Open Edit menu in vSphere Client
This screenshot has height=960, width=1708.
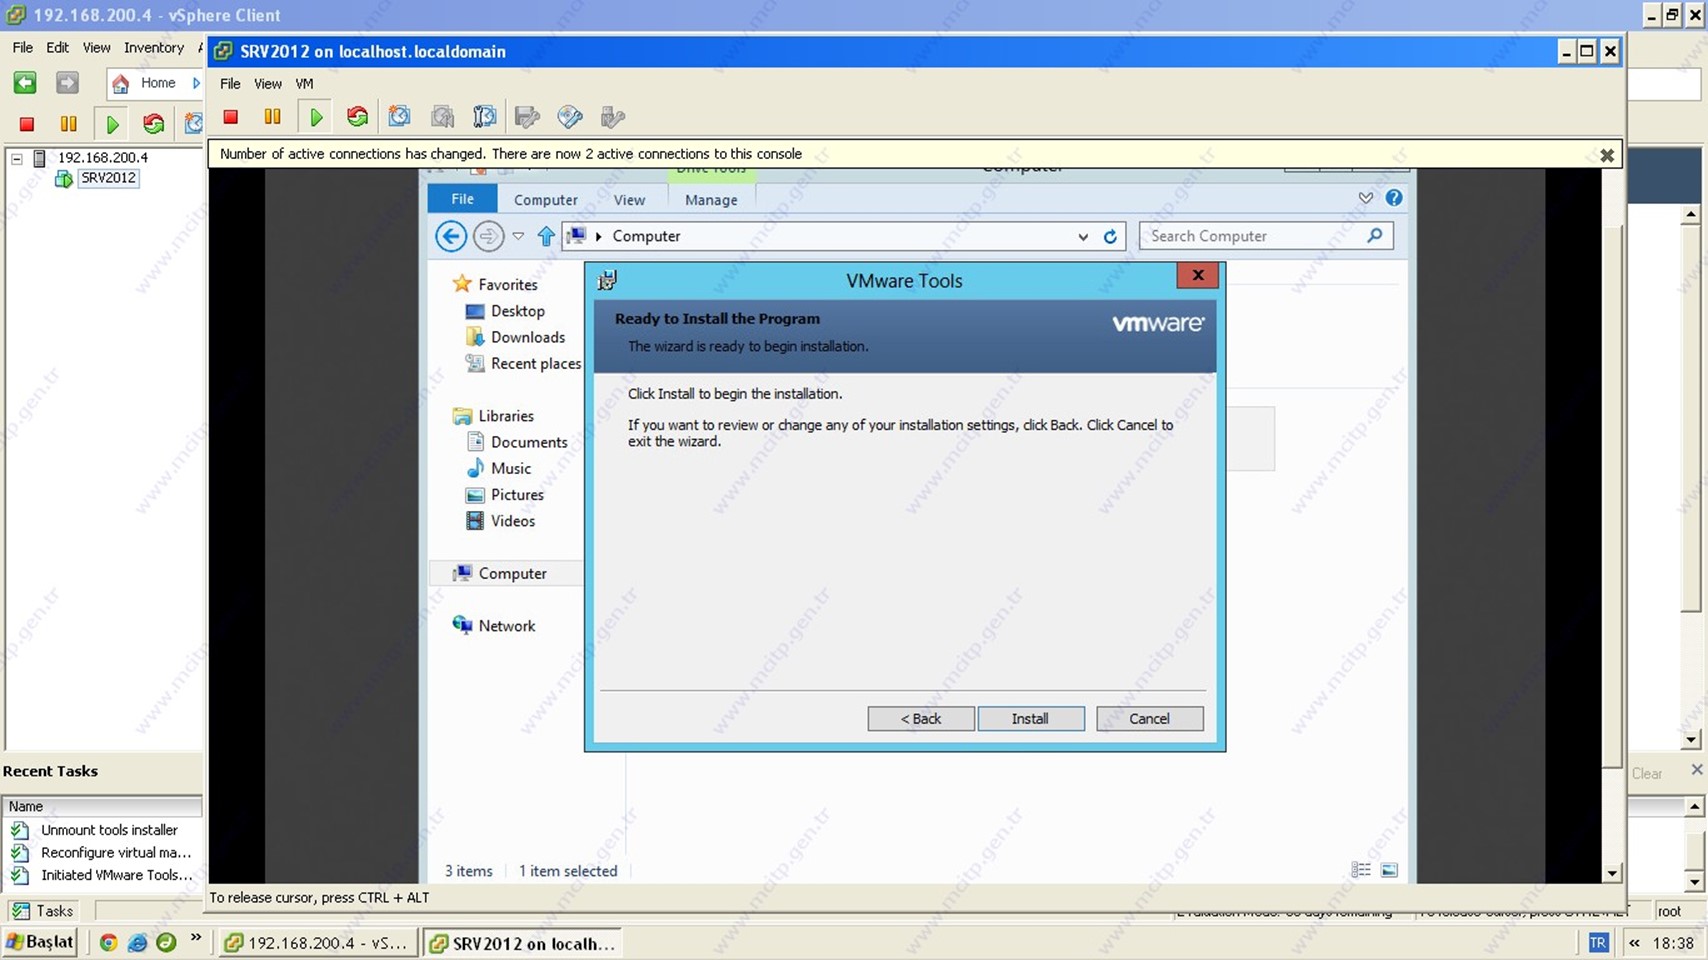tap(58, 48)
